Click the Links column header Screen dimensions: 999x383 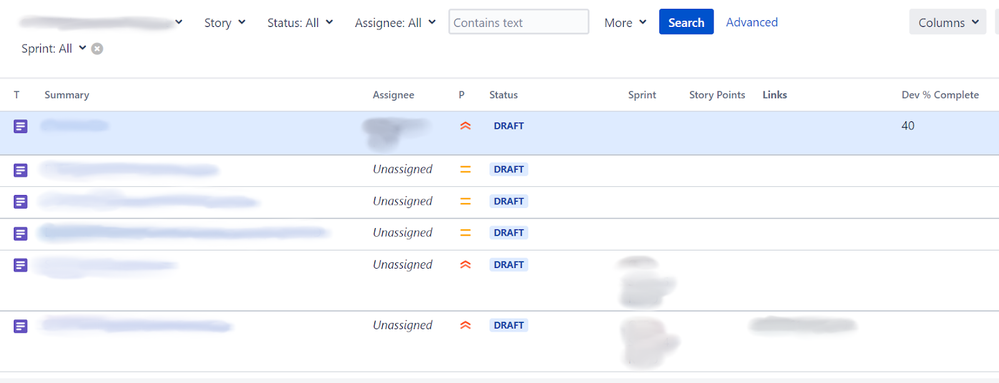click(775, 95)
